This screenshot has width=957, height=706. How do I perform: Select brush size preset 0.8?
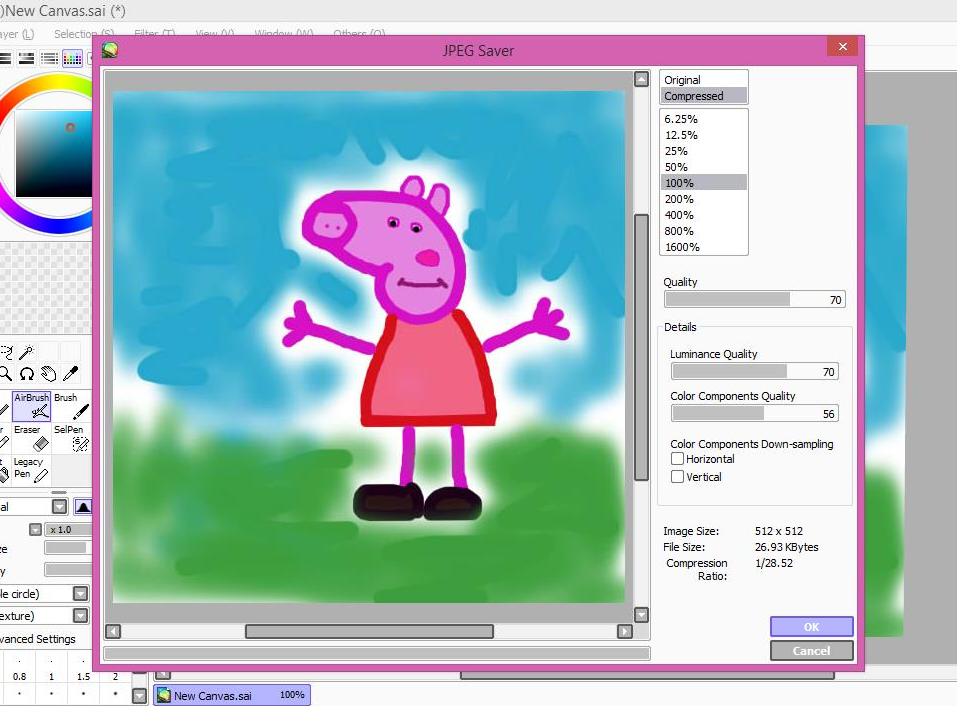[x=20, y=676]
